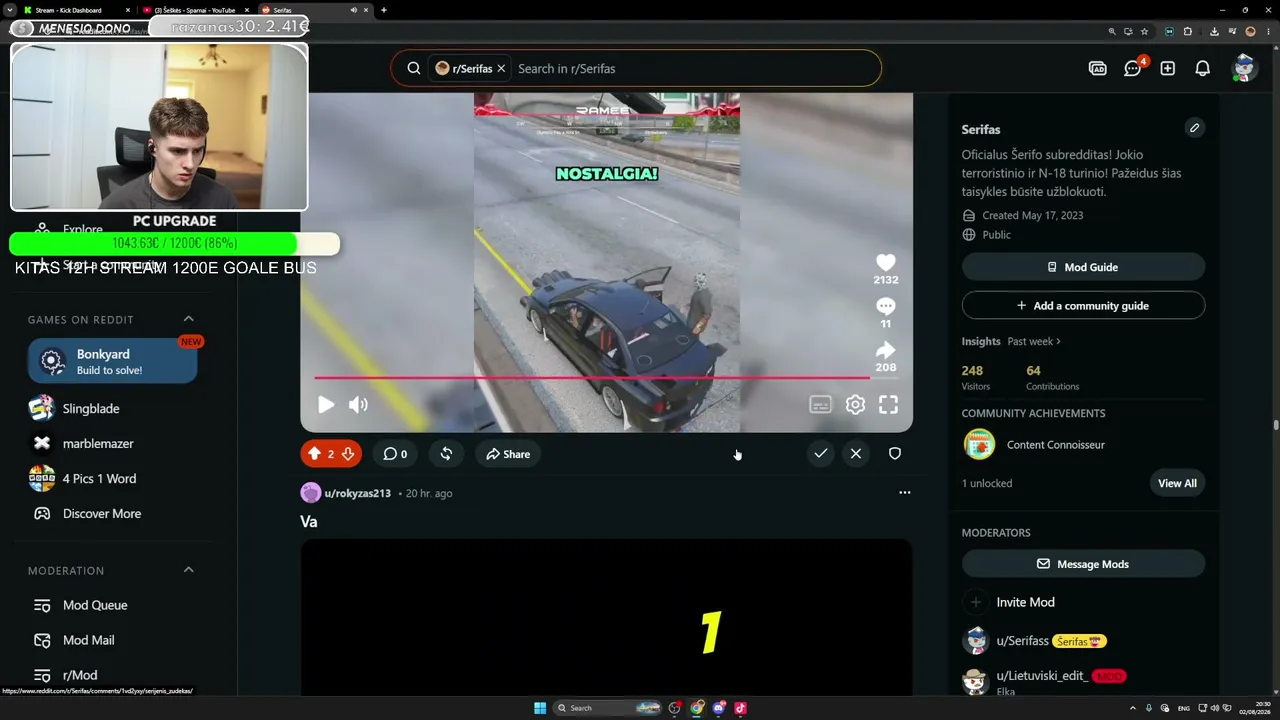
Task: Approve the post with the checkmark
Action: [820, 454]
